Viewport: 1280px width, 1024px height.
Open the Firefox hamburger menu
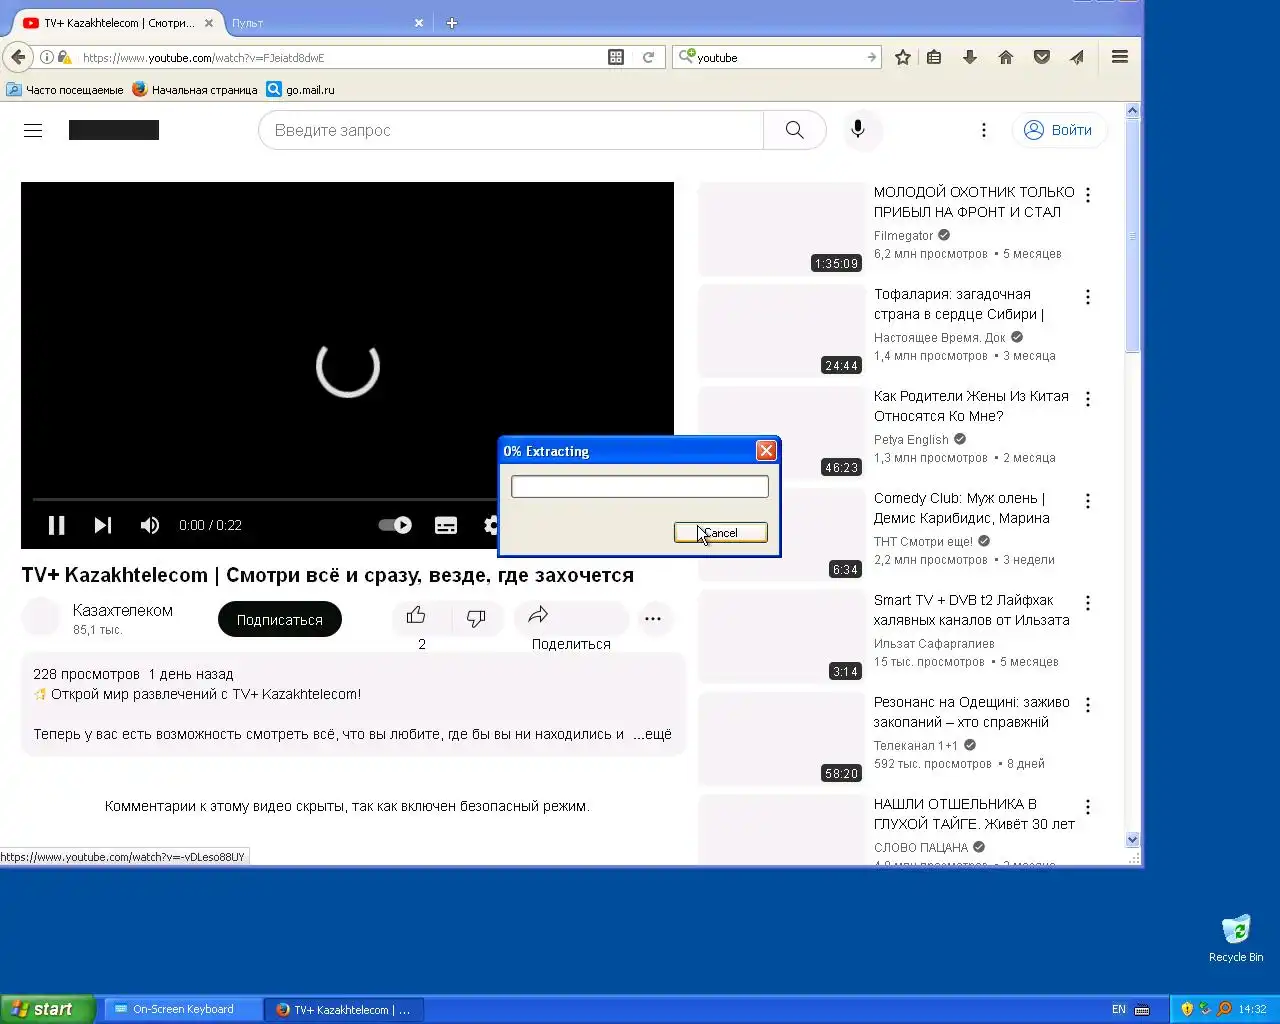point(1120,57)
